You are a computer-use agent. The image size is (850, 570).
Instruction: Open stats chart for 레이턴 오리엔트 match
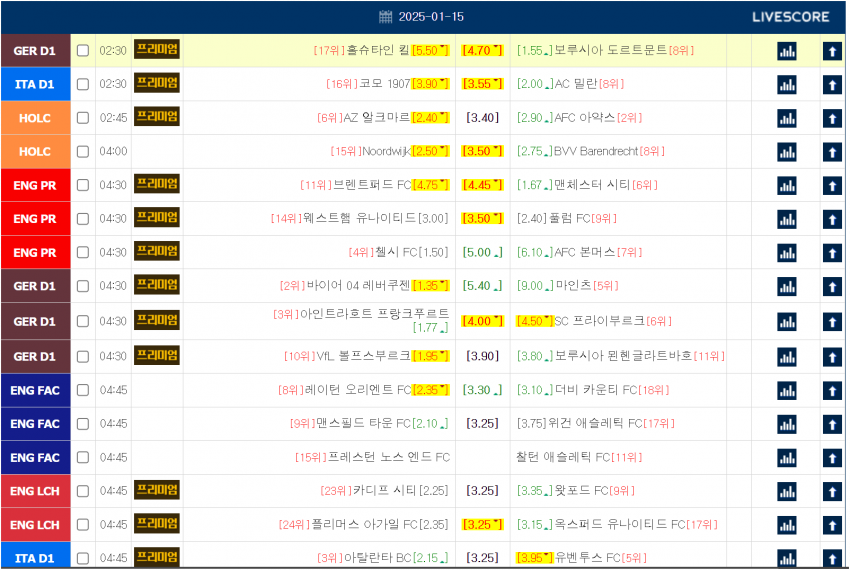[787, 390]
